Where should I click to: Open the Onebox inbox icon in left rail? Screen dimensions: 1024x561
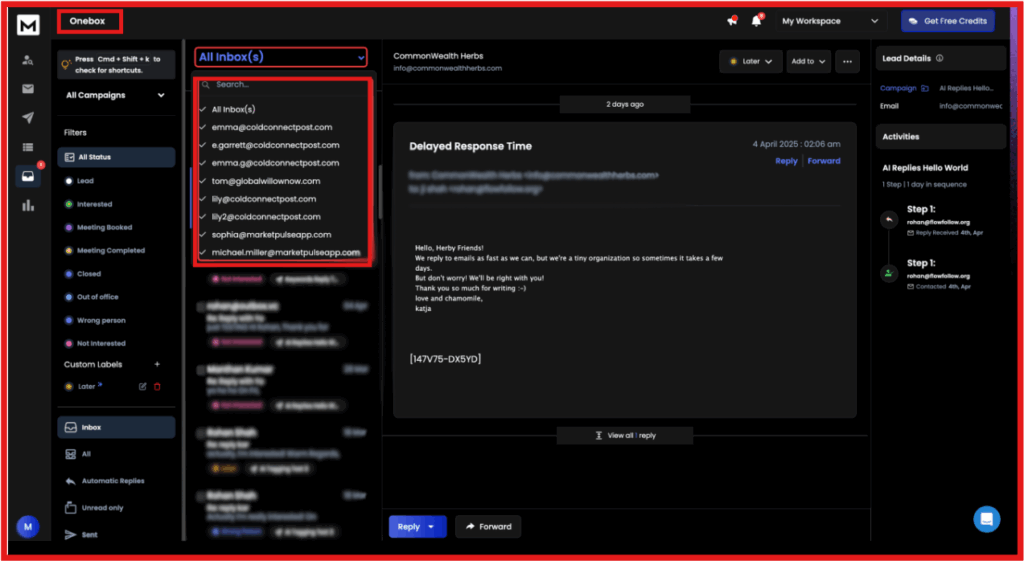click(x=28, y=176)
